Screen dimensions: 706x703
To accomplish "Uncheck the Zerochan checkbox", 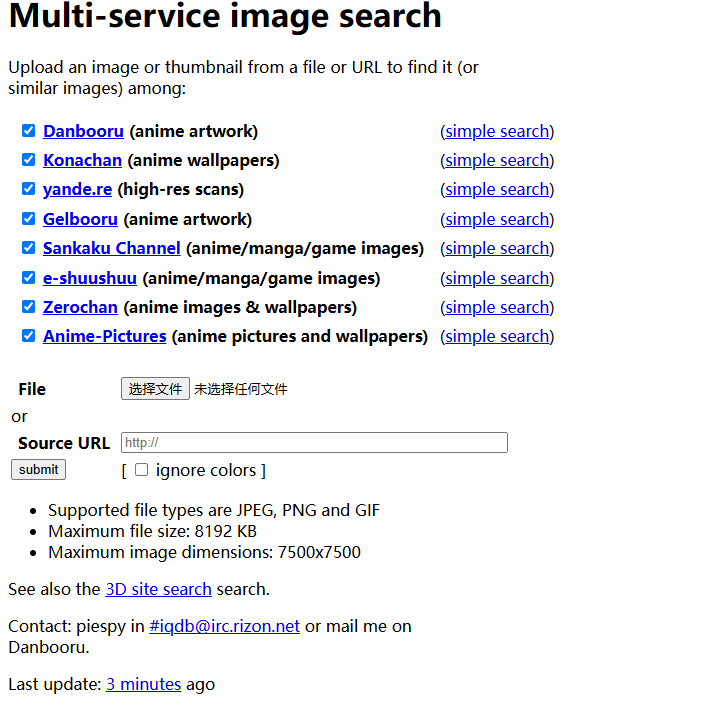I will pyautogui.click(x=28, y=307).
